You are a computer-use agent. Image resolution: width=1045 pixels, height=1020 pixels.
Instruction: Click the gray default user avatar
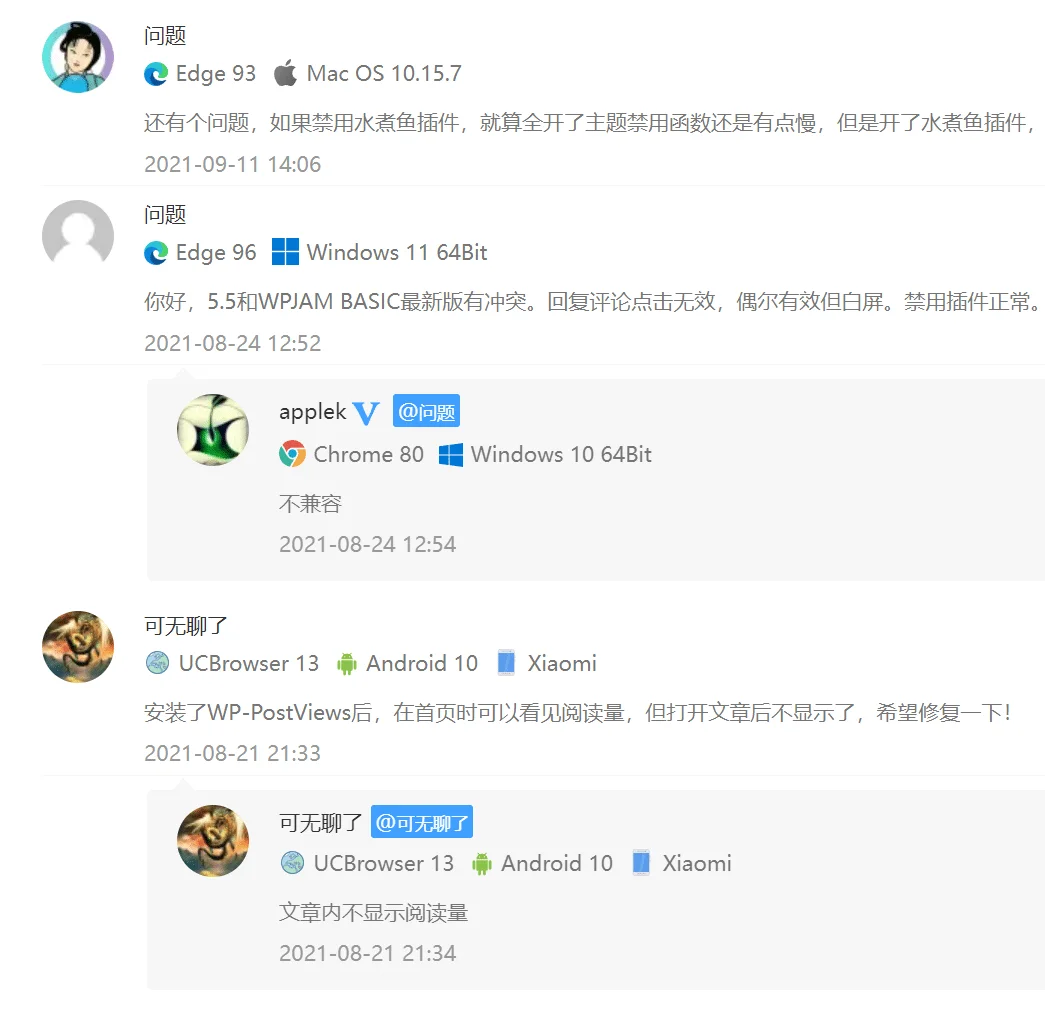[x=78, y=235]
